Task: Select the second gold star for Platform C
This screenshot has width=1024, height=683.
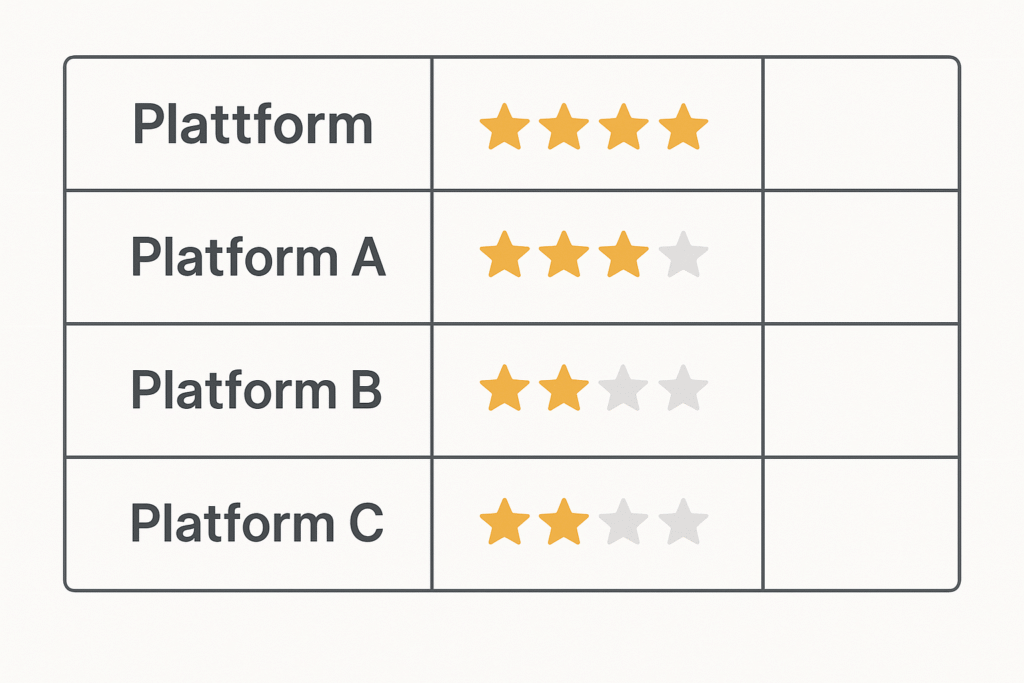Action: point(564,524)
